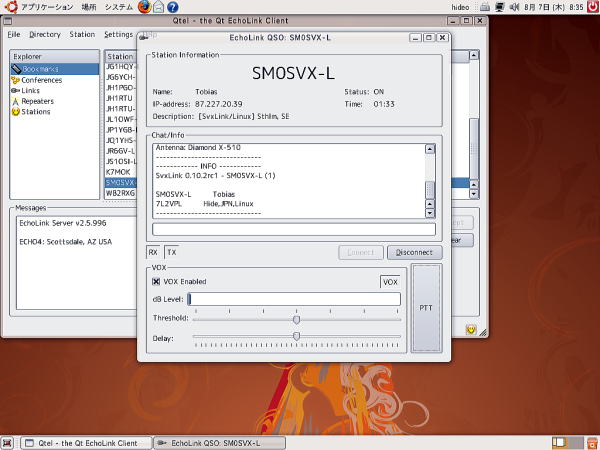600x450 pixels.
Task: Click the red power button icon
Action: click(x=593, y=7)
